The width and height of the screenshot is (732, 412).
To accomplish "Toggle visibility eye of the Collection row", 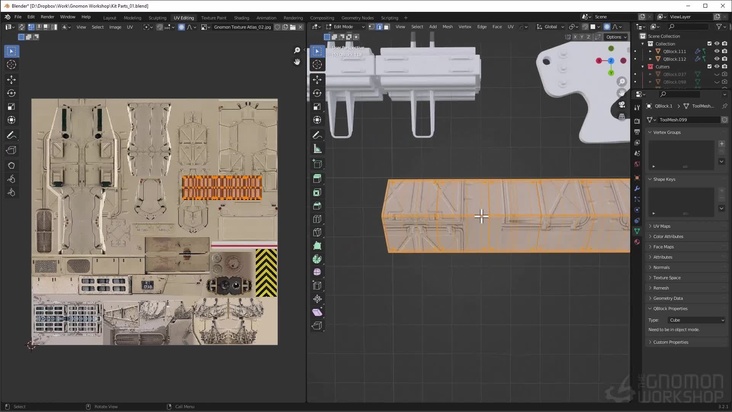I will (x=717, y=44).
